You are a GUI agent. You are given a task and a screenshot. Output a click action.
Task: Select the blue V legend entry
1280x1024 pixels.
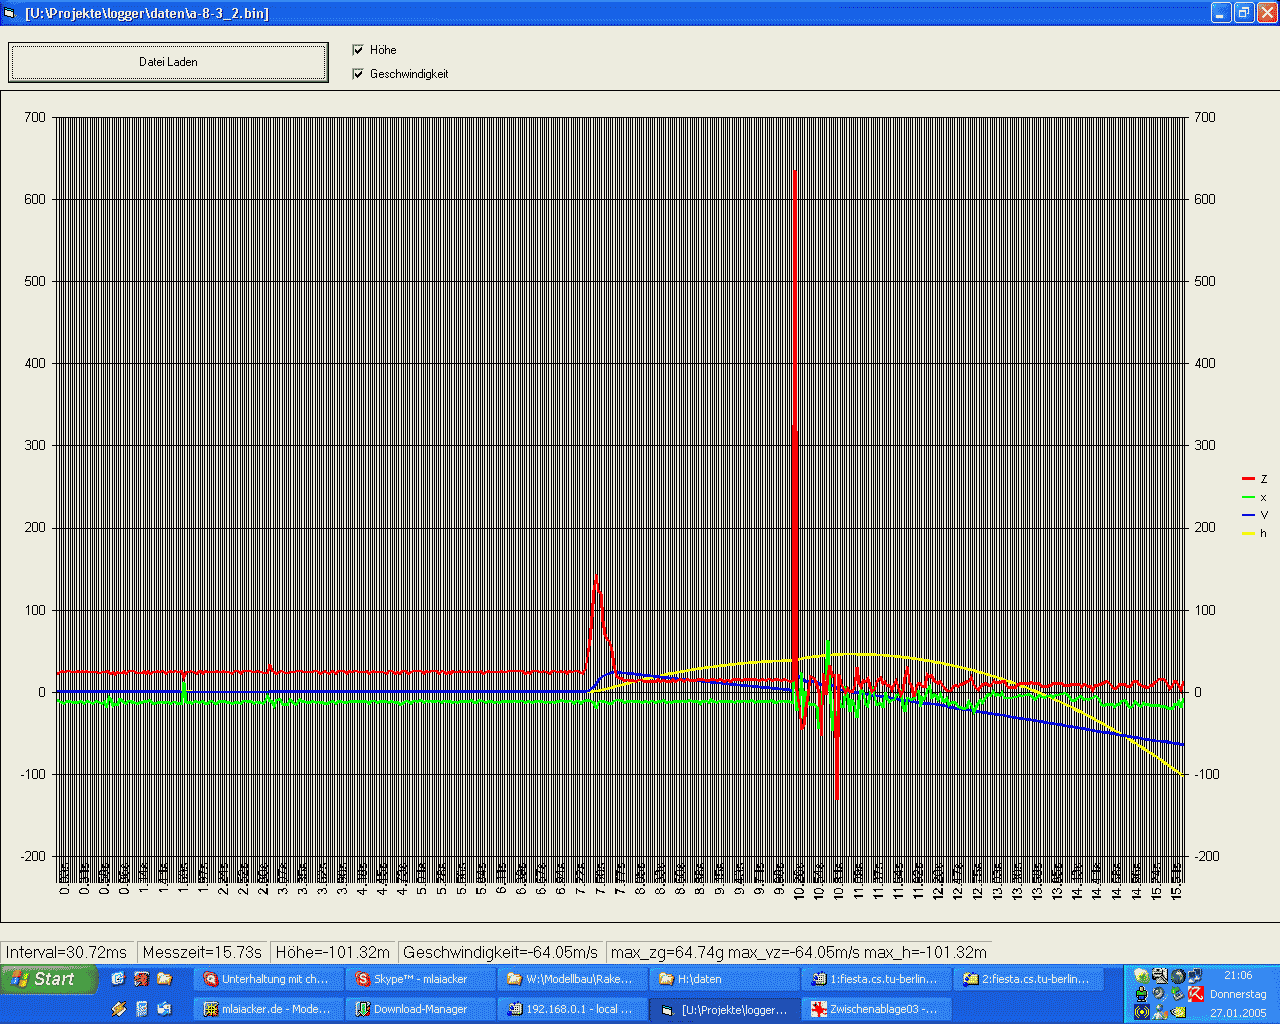coord(1249,515)
